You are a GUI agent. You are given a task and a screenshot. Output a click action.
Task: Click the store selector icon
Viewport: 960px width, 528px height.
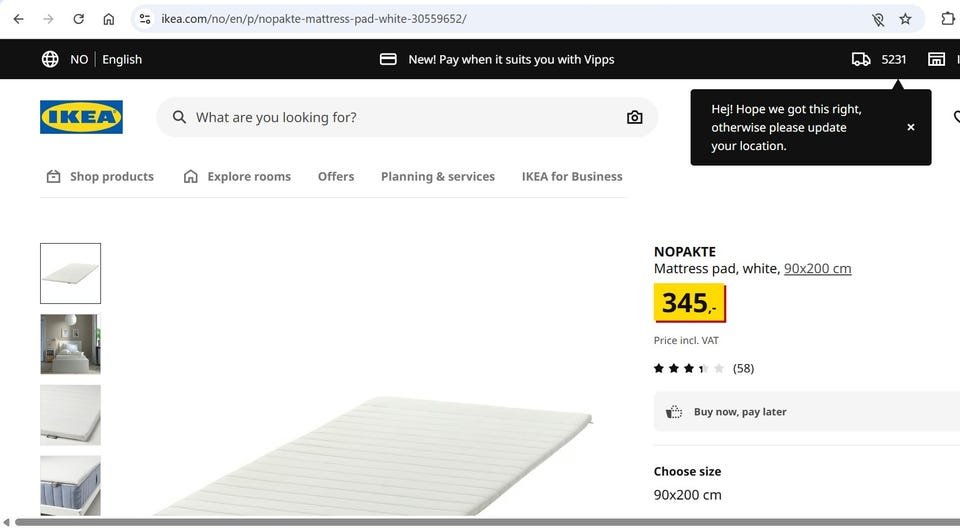point(936,59)
